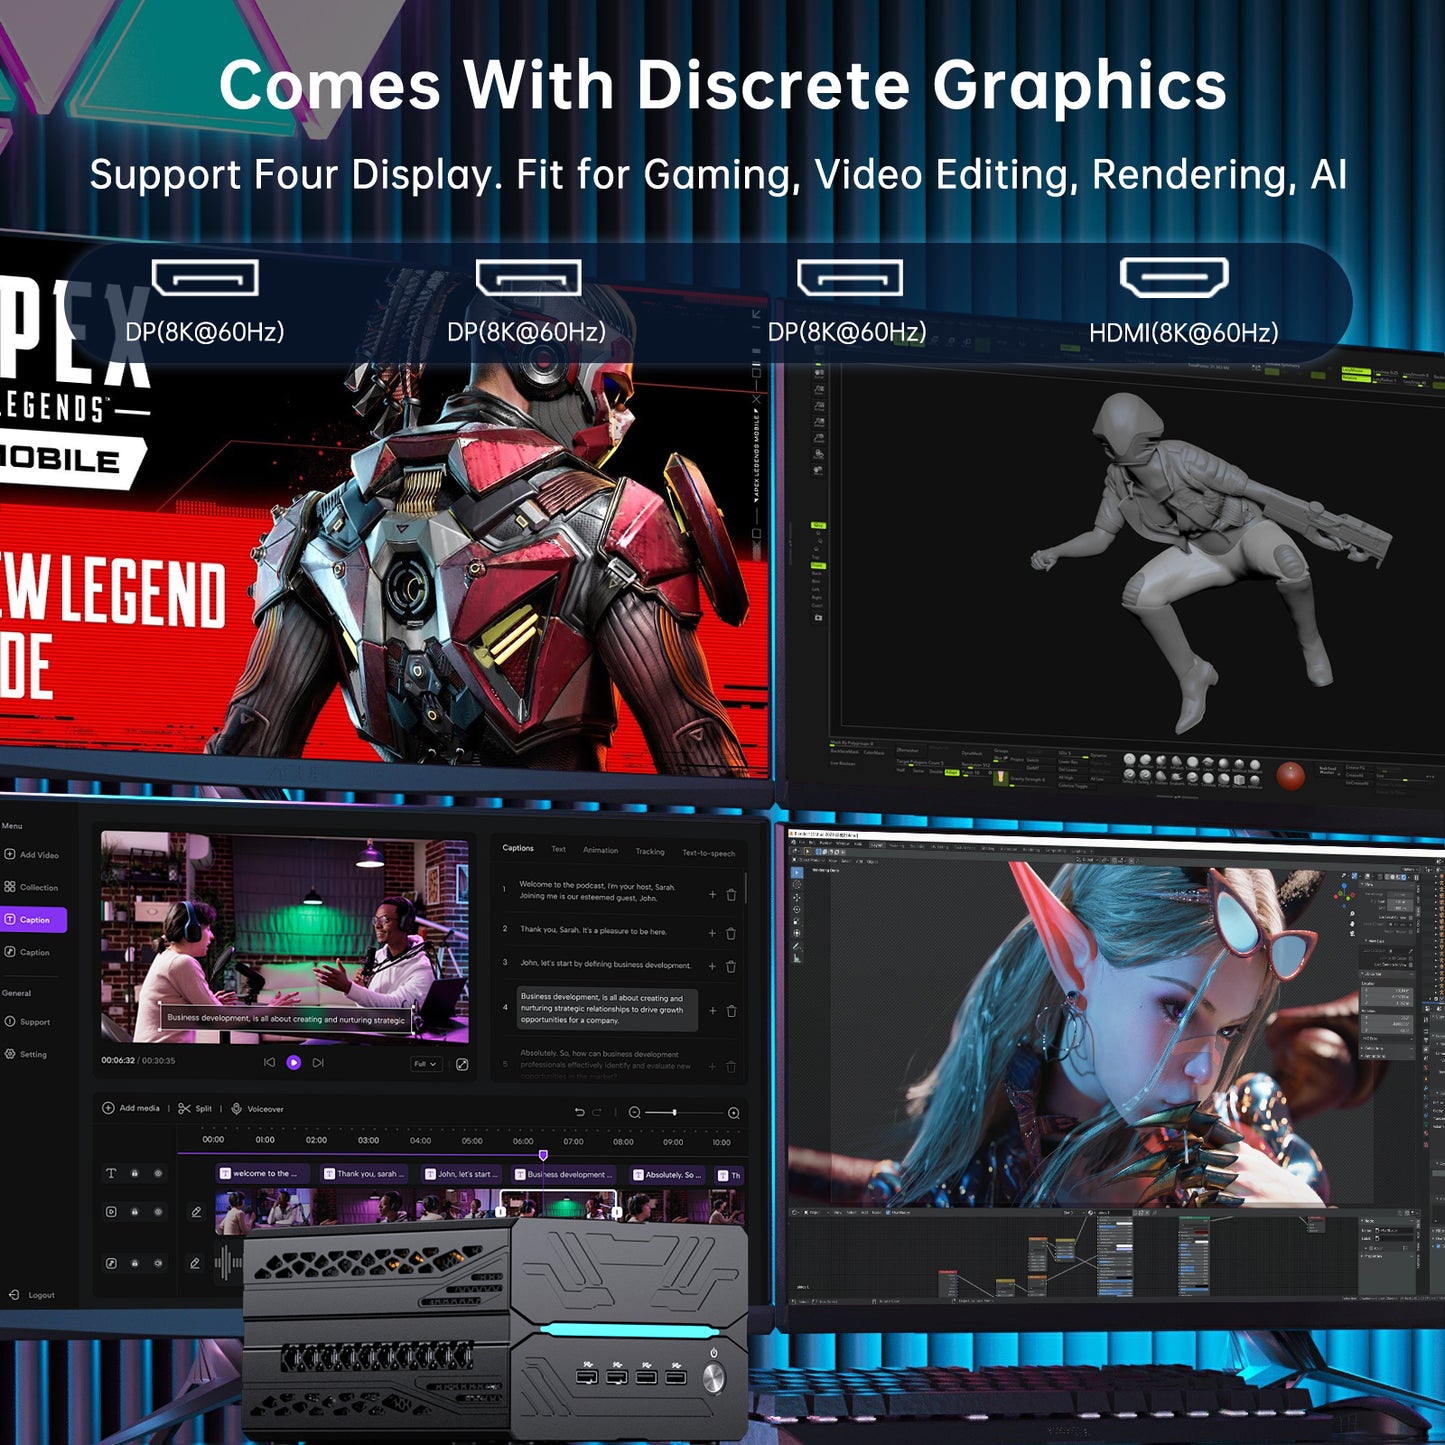The image size is (1445, 1445).
Task: Click the 00:06:32 current timecode
Action: (x=118, y=1060)
